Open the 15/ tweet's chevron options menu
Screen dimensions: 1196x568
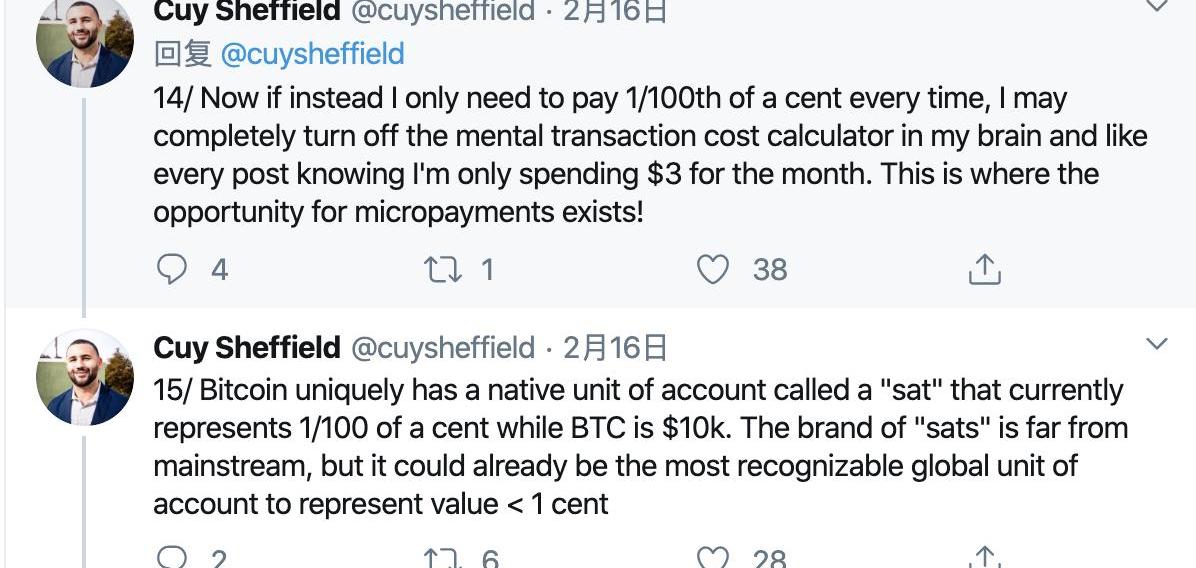click(x=1156, y=345)
